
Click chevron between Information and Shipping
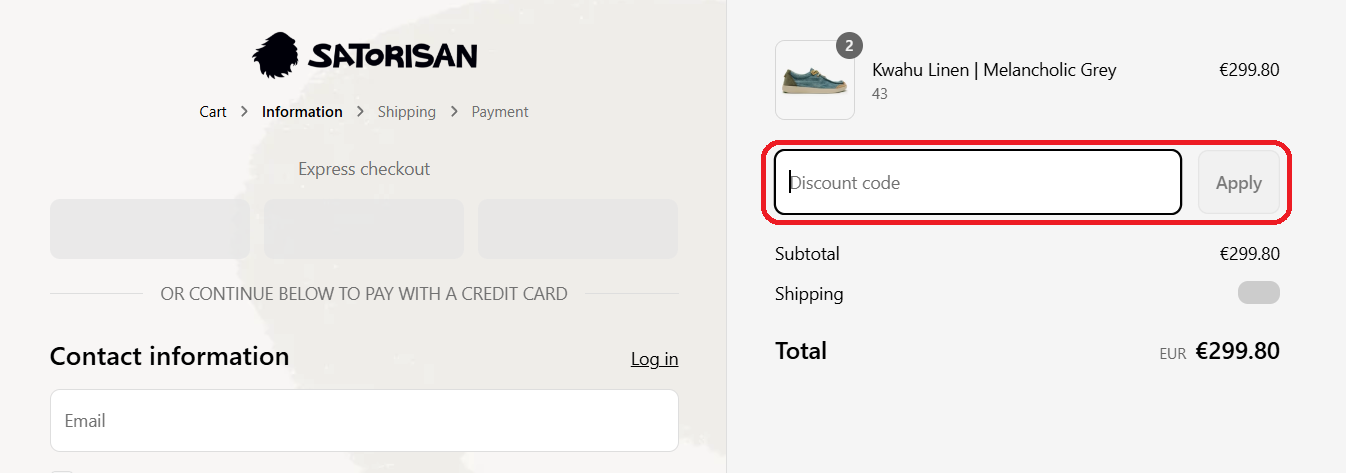pyautogui.click(x=360, y=112)
